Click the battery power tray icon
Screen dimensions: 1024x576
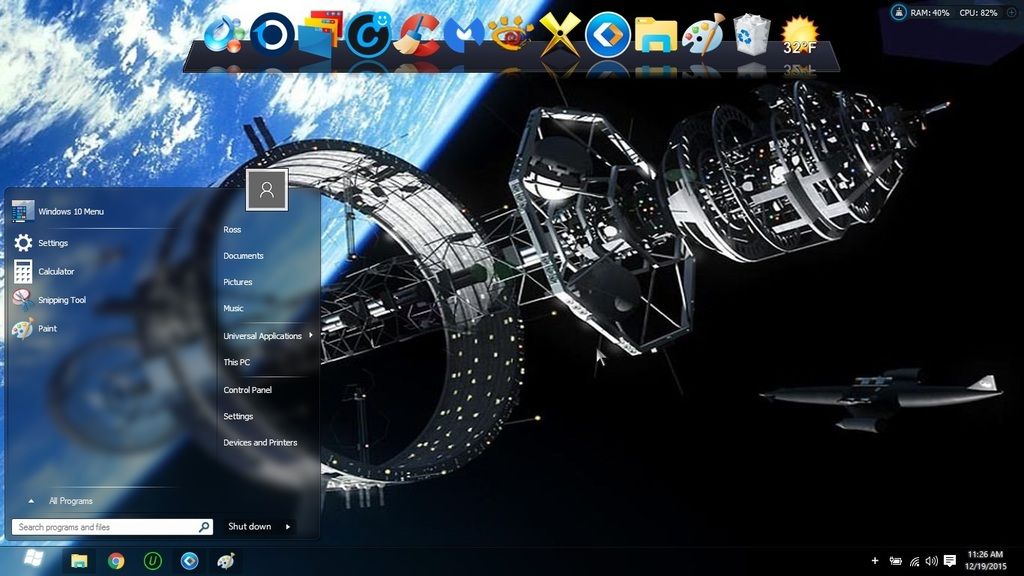896,561
